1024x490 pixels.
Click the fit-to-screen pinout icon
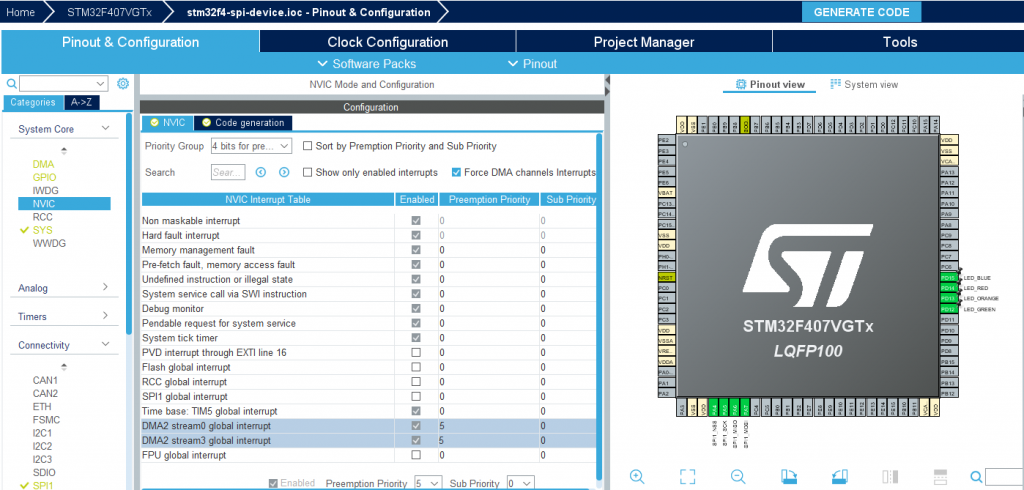687,476
